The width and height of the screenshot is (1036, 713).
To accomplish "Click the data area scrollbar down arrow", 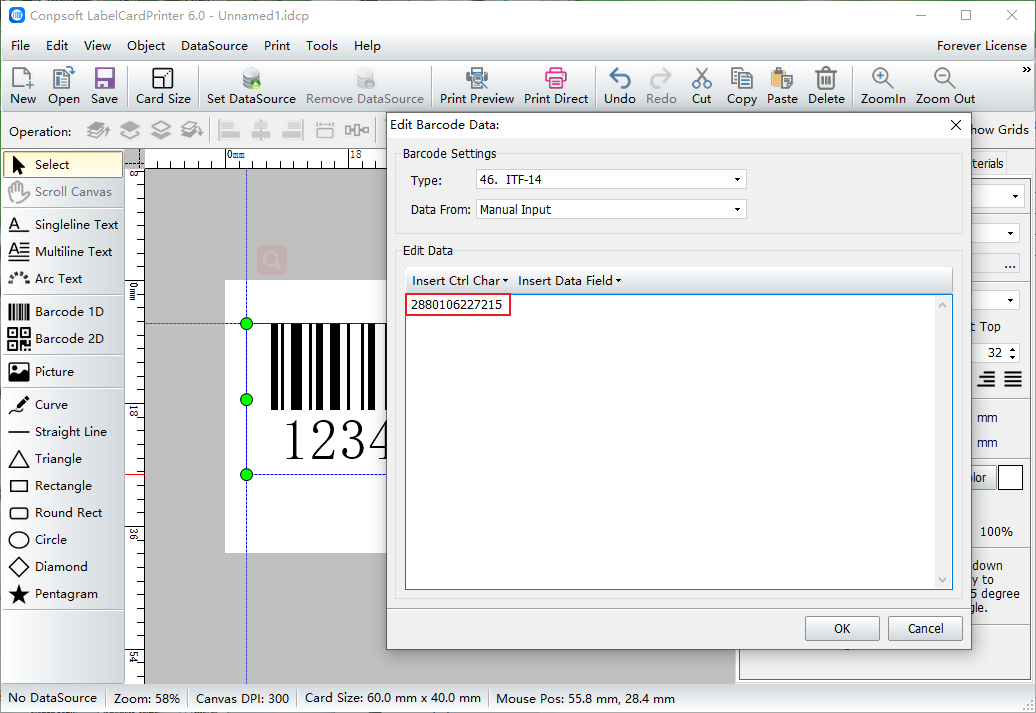I will click(x=943, y=580).
